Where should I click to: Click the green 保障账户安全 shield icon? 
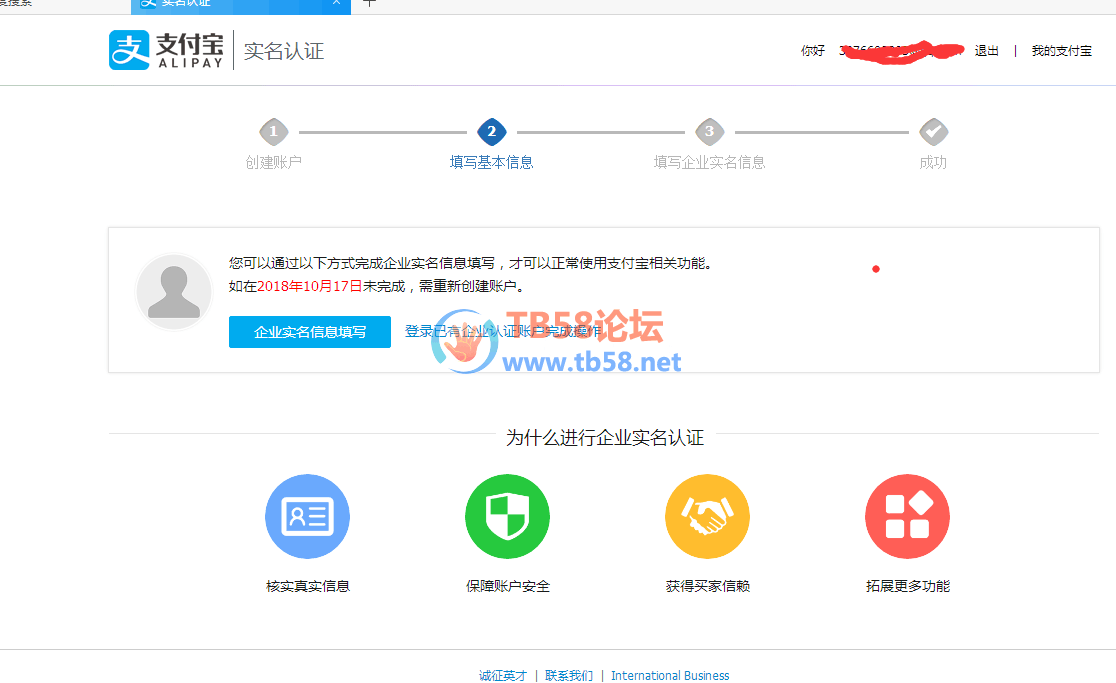(507, 517)
